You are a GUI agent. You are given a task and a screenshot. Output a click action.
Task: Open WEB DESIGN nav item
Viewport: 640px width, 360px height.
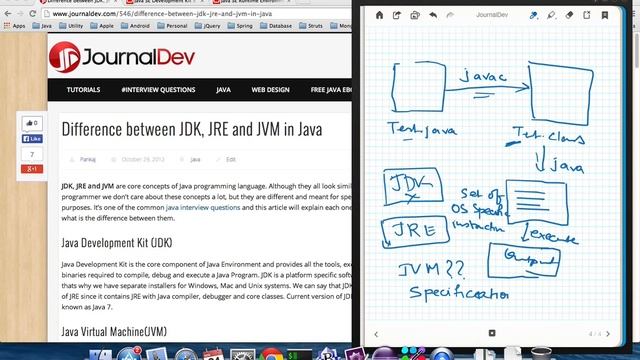[270, 90]
